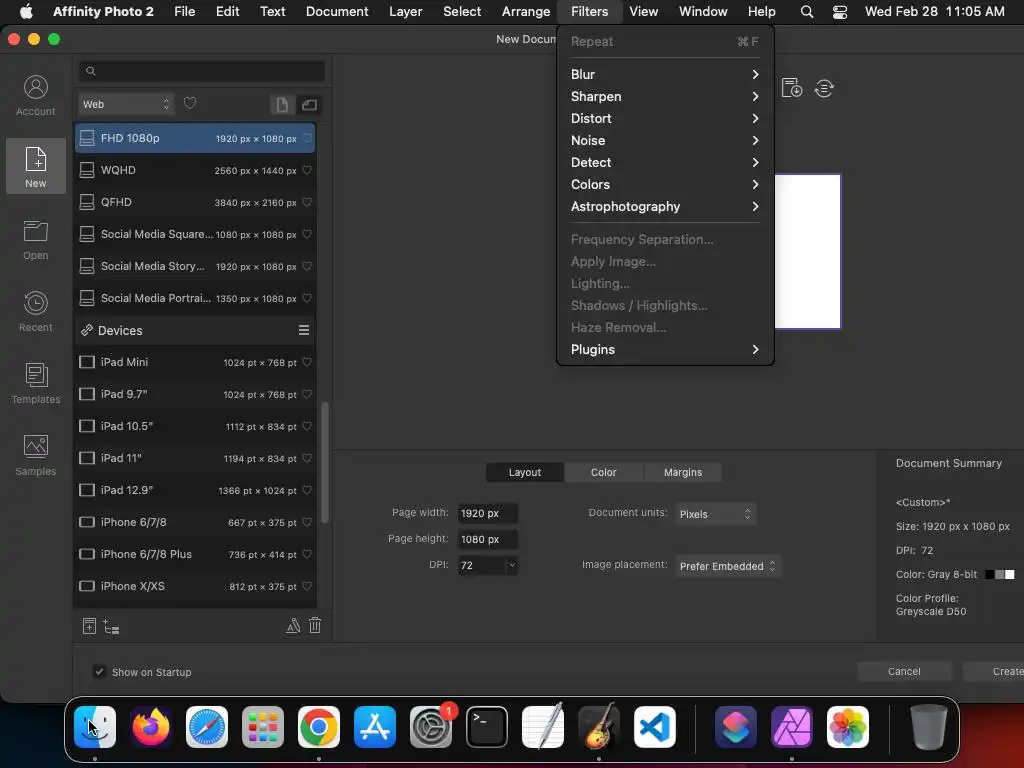
Task: Open the Document menu
Action: coord(337,12)
